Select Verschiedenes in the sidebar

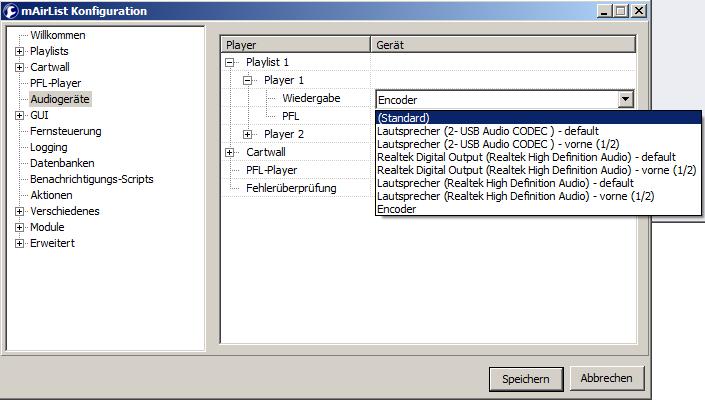click(65, 211)
